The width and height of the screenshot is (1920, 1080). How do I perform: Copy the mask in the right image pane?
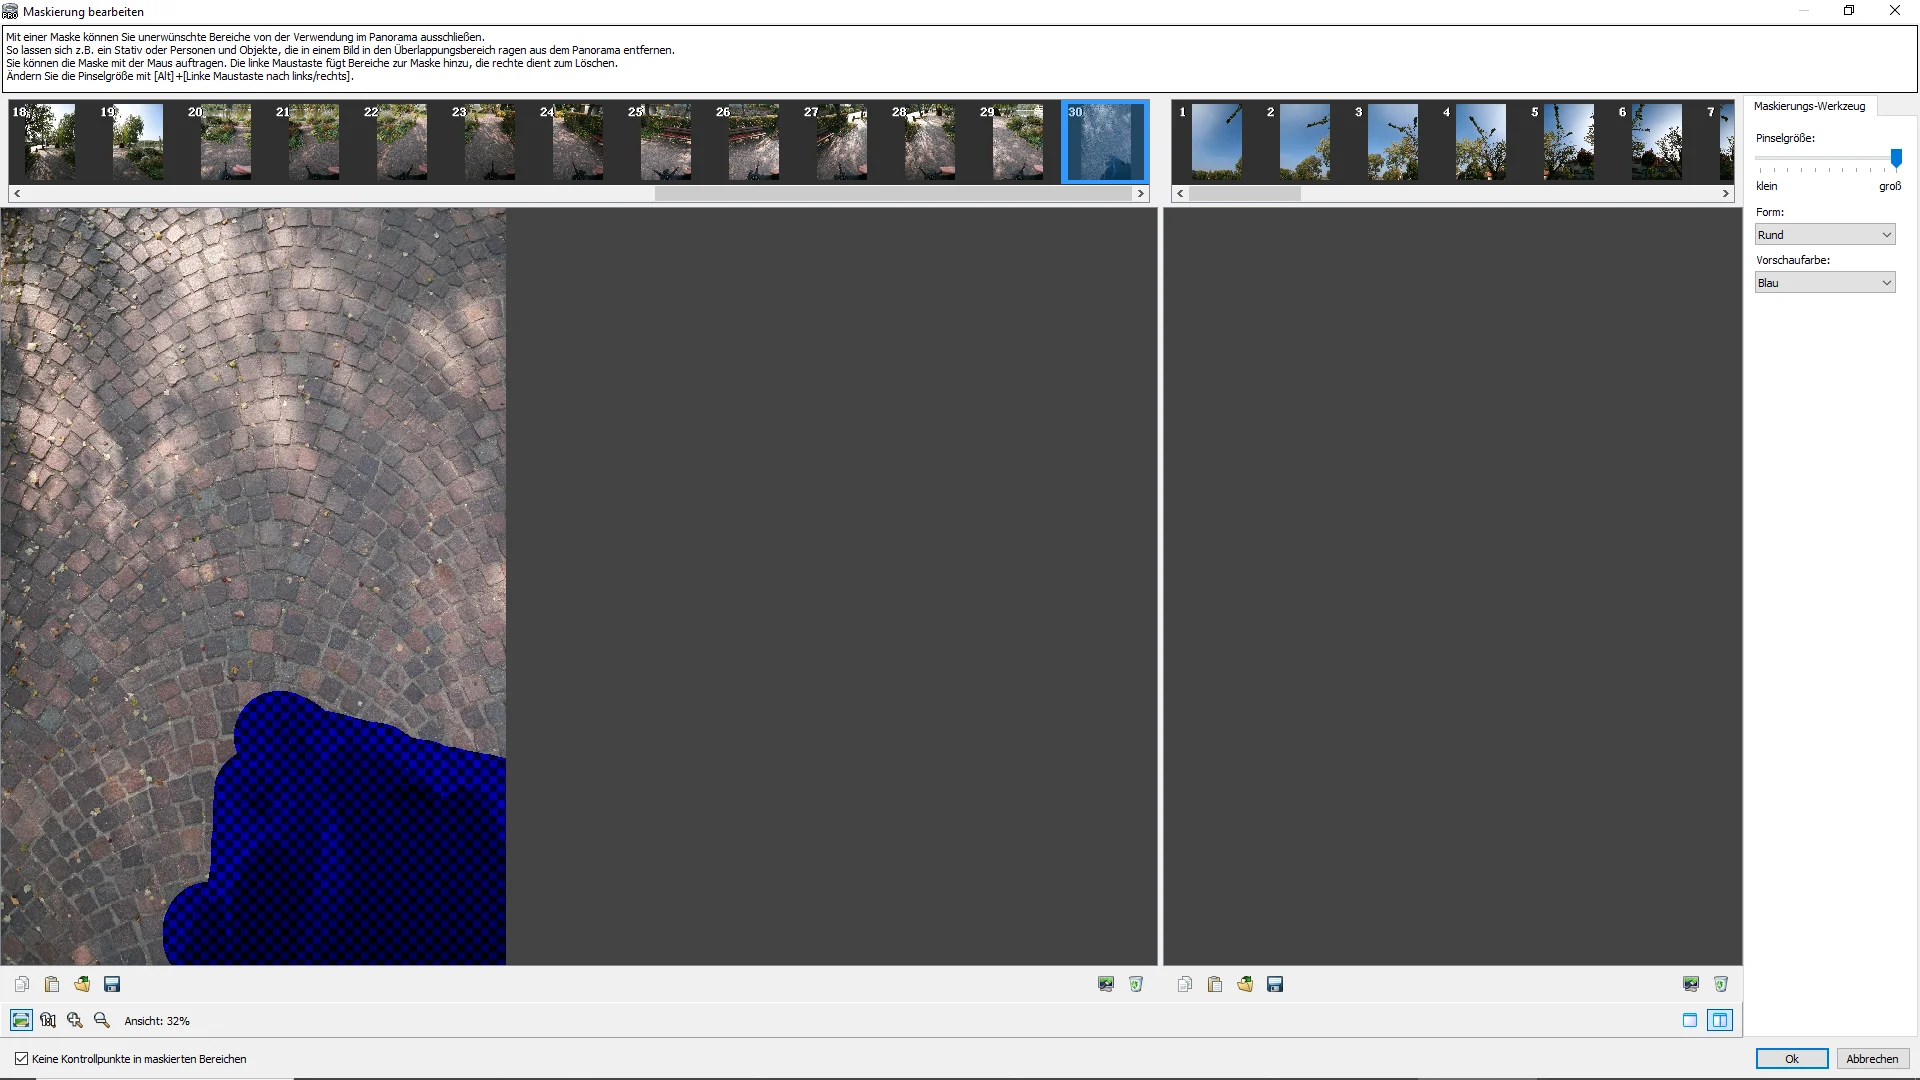[1185, 984]
